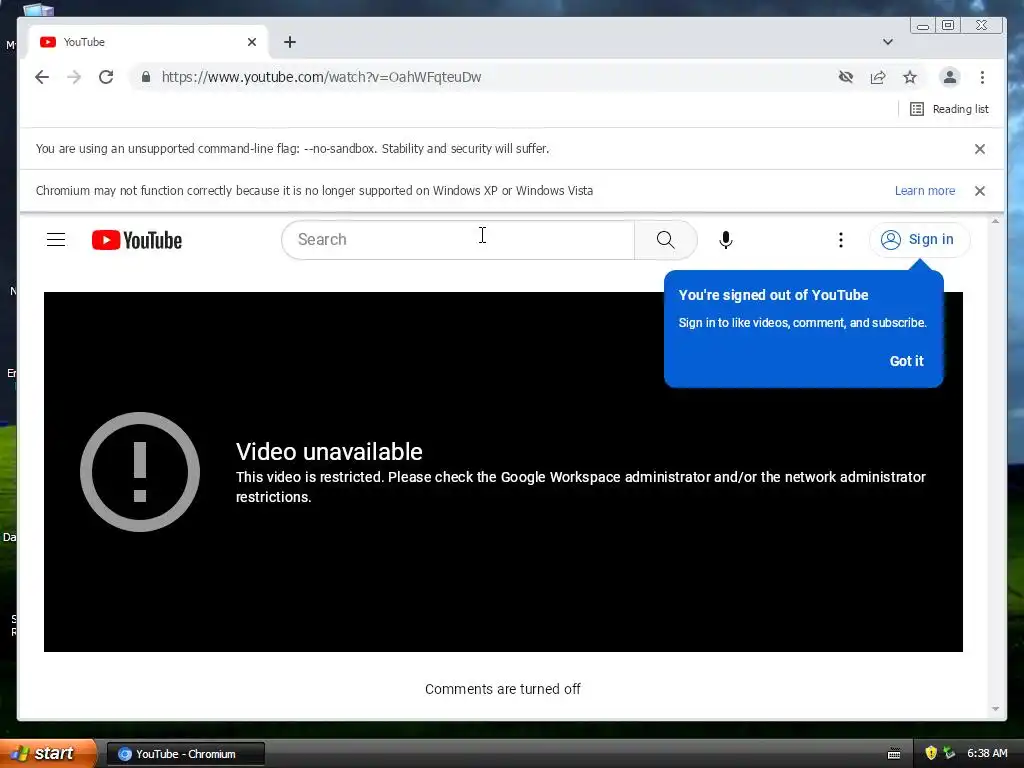
Task: Close the YouTube tab
Action: [252, 42]
